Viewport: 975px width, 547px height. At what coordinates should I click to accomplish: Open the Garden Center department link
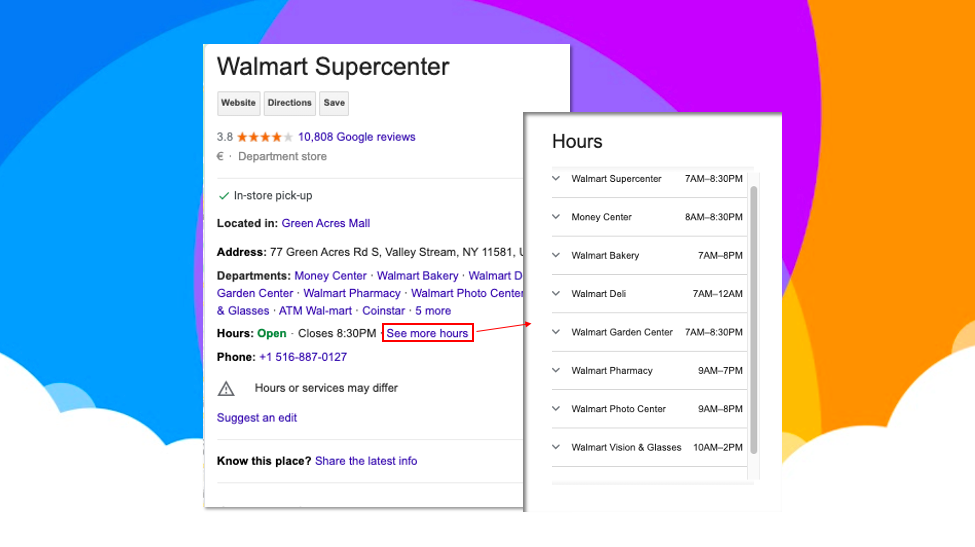[255, 293]
